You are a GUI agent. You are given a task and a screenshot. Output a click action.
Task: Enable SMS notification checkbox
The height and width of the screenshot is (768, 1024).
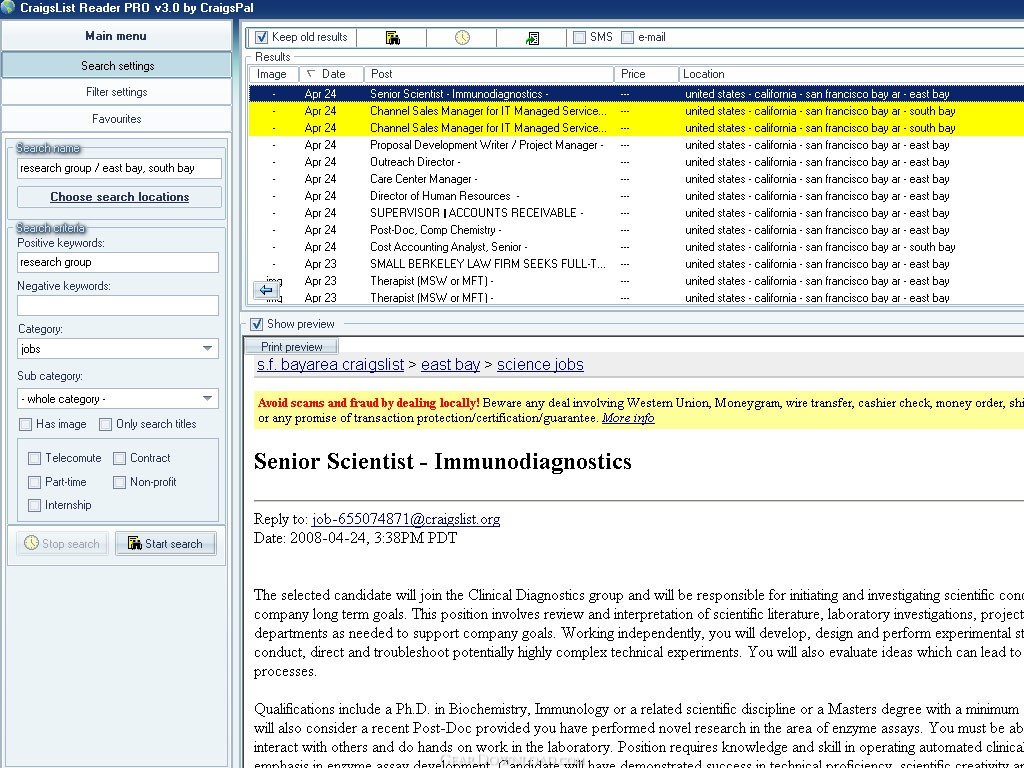579,37
